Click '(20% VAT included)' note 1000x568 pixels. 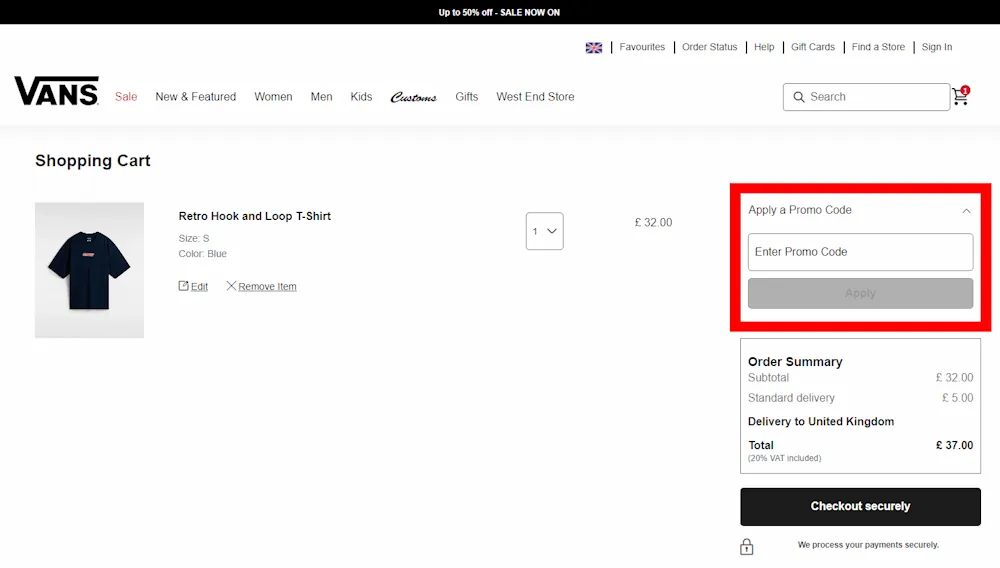[784, 458]
